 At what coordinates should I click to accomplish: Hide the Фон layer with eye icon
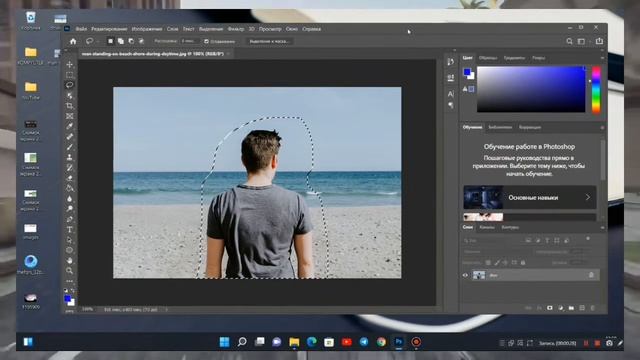(465, 275)
